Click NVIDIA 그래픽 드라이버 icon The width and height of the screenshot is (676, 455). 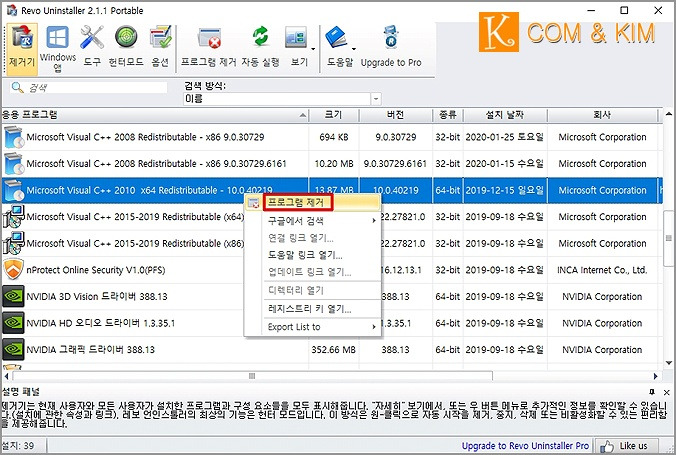point(13,350)
